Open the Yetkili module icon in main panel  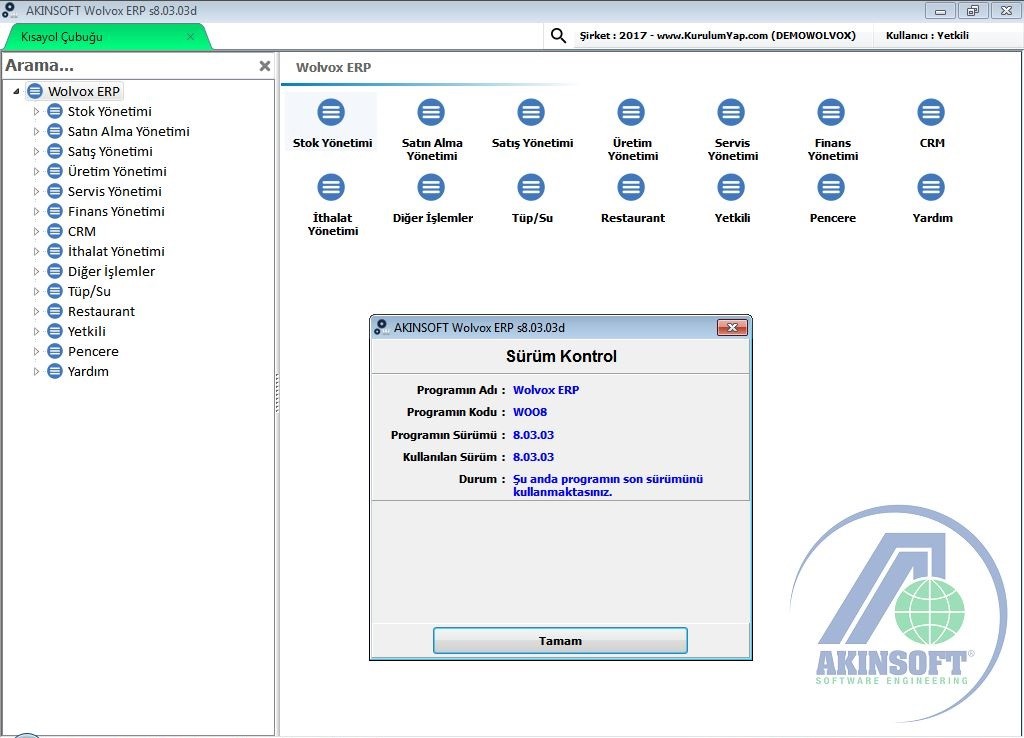click(731, 187)
